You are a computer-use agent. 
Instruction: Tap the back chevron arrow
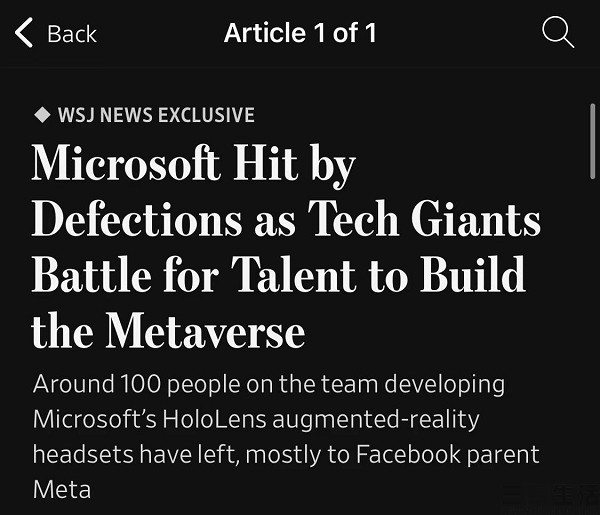(x=24, y=33)
